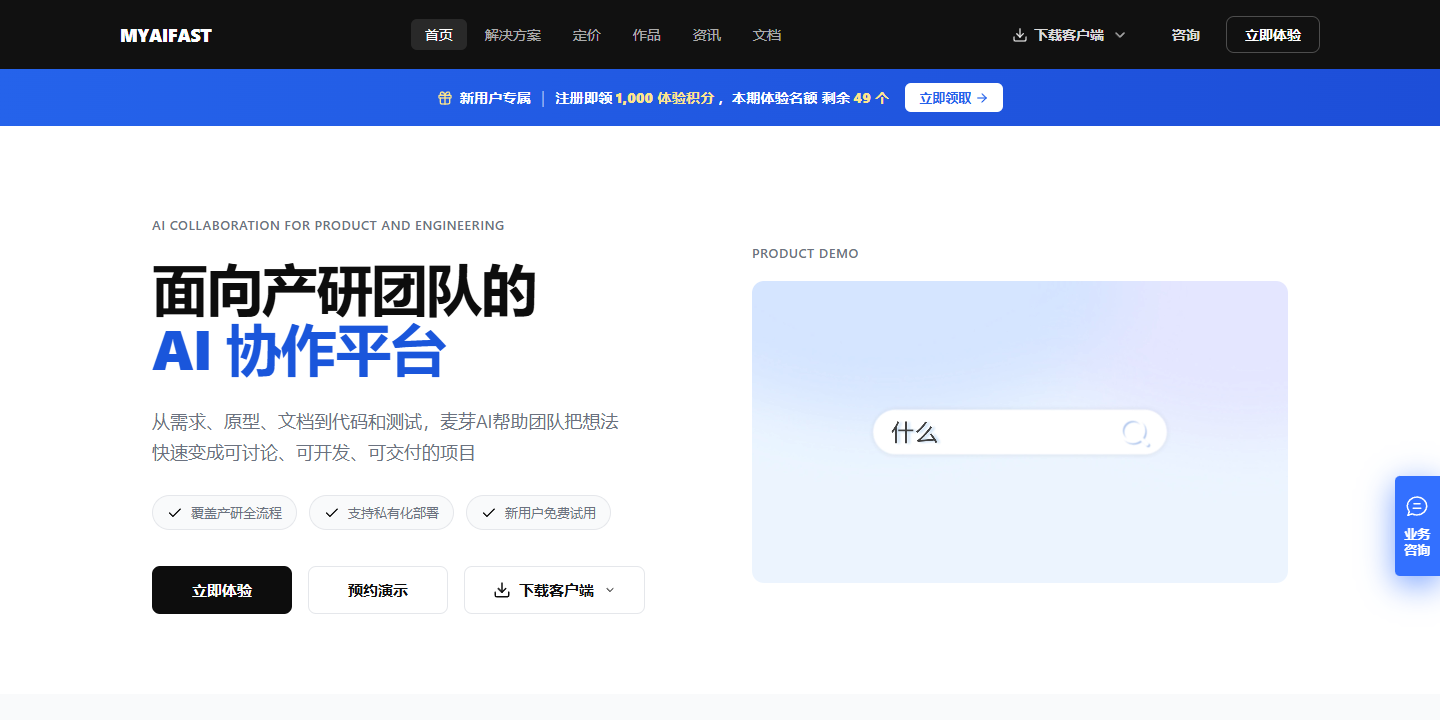The image size is (1440, 720).
Task: Click the black 立即体验 hero button
Action: point(222,590)
